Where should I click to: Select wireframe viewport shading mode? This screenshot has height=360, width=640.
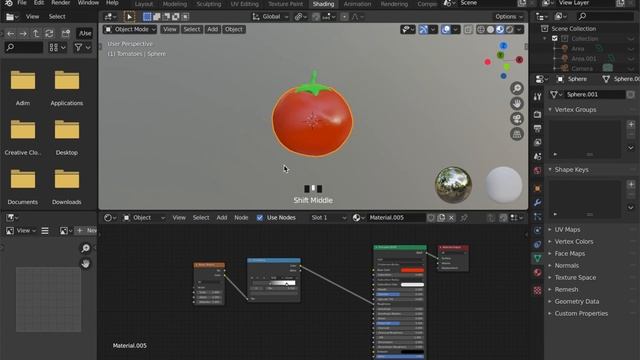click(481, 29)
